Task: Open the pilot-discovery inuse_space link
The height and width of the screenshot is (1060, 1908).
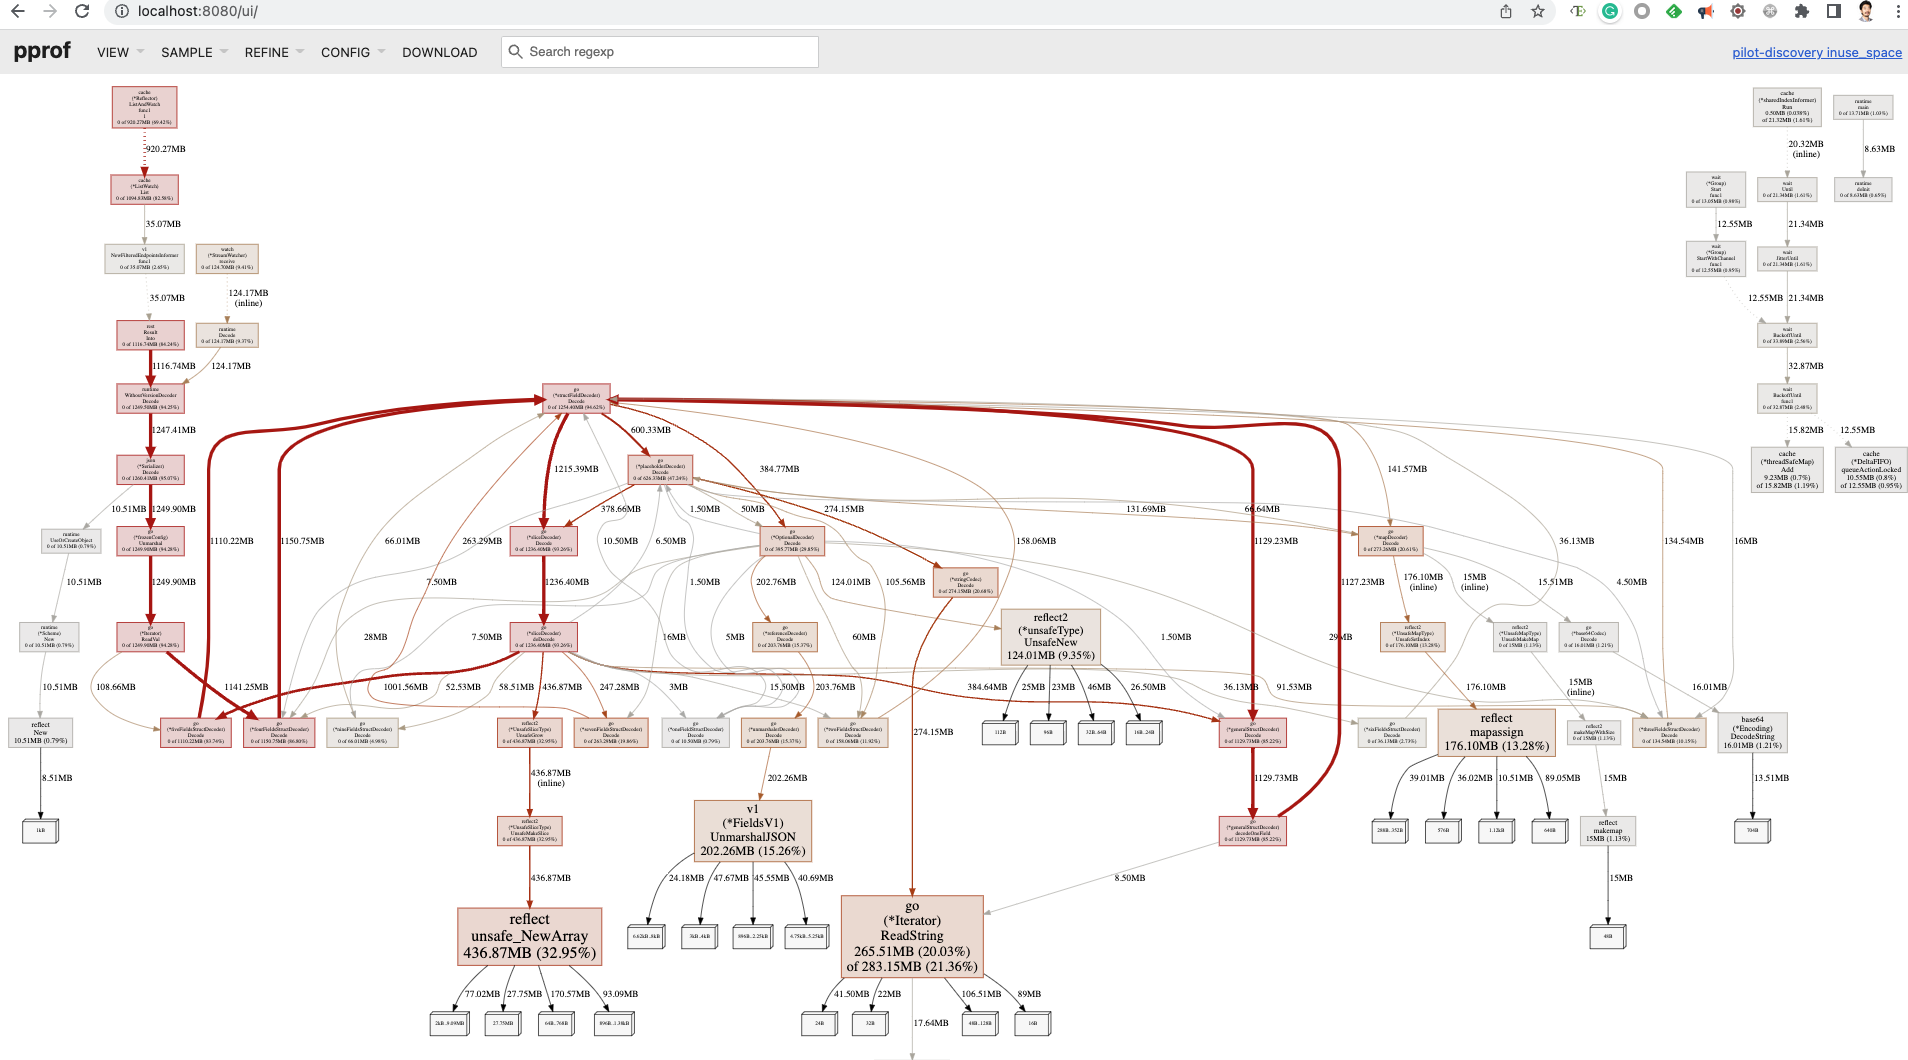Action: pyautogui.click(x=1818, y=52)
